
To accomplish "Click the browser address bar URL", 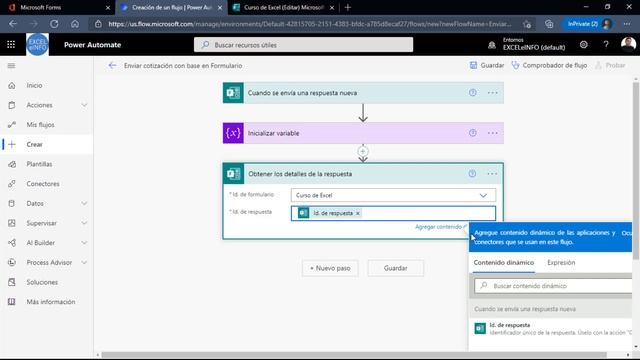I will point(309,24).
